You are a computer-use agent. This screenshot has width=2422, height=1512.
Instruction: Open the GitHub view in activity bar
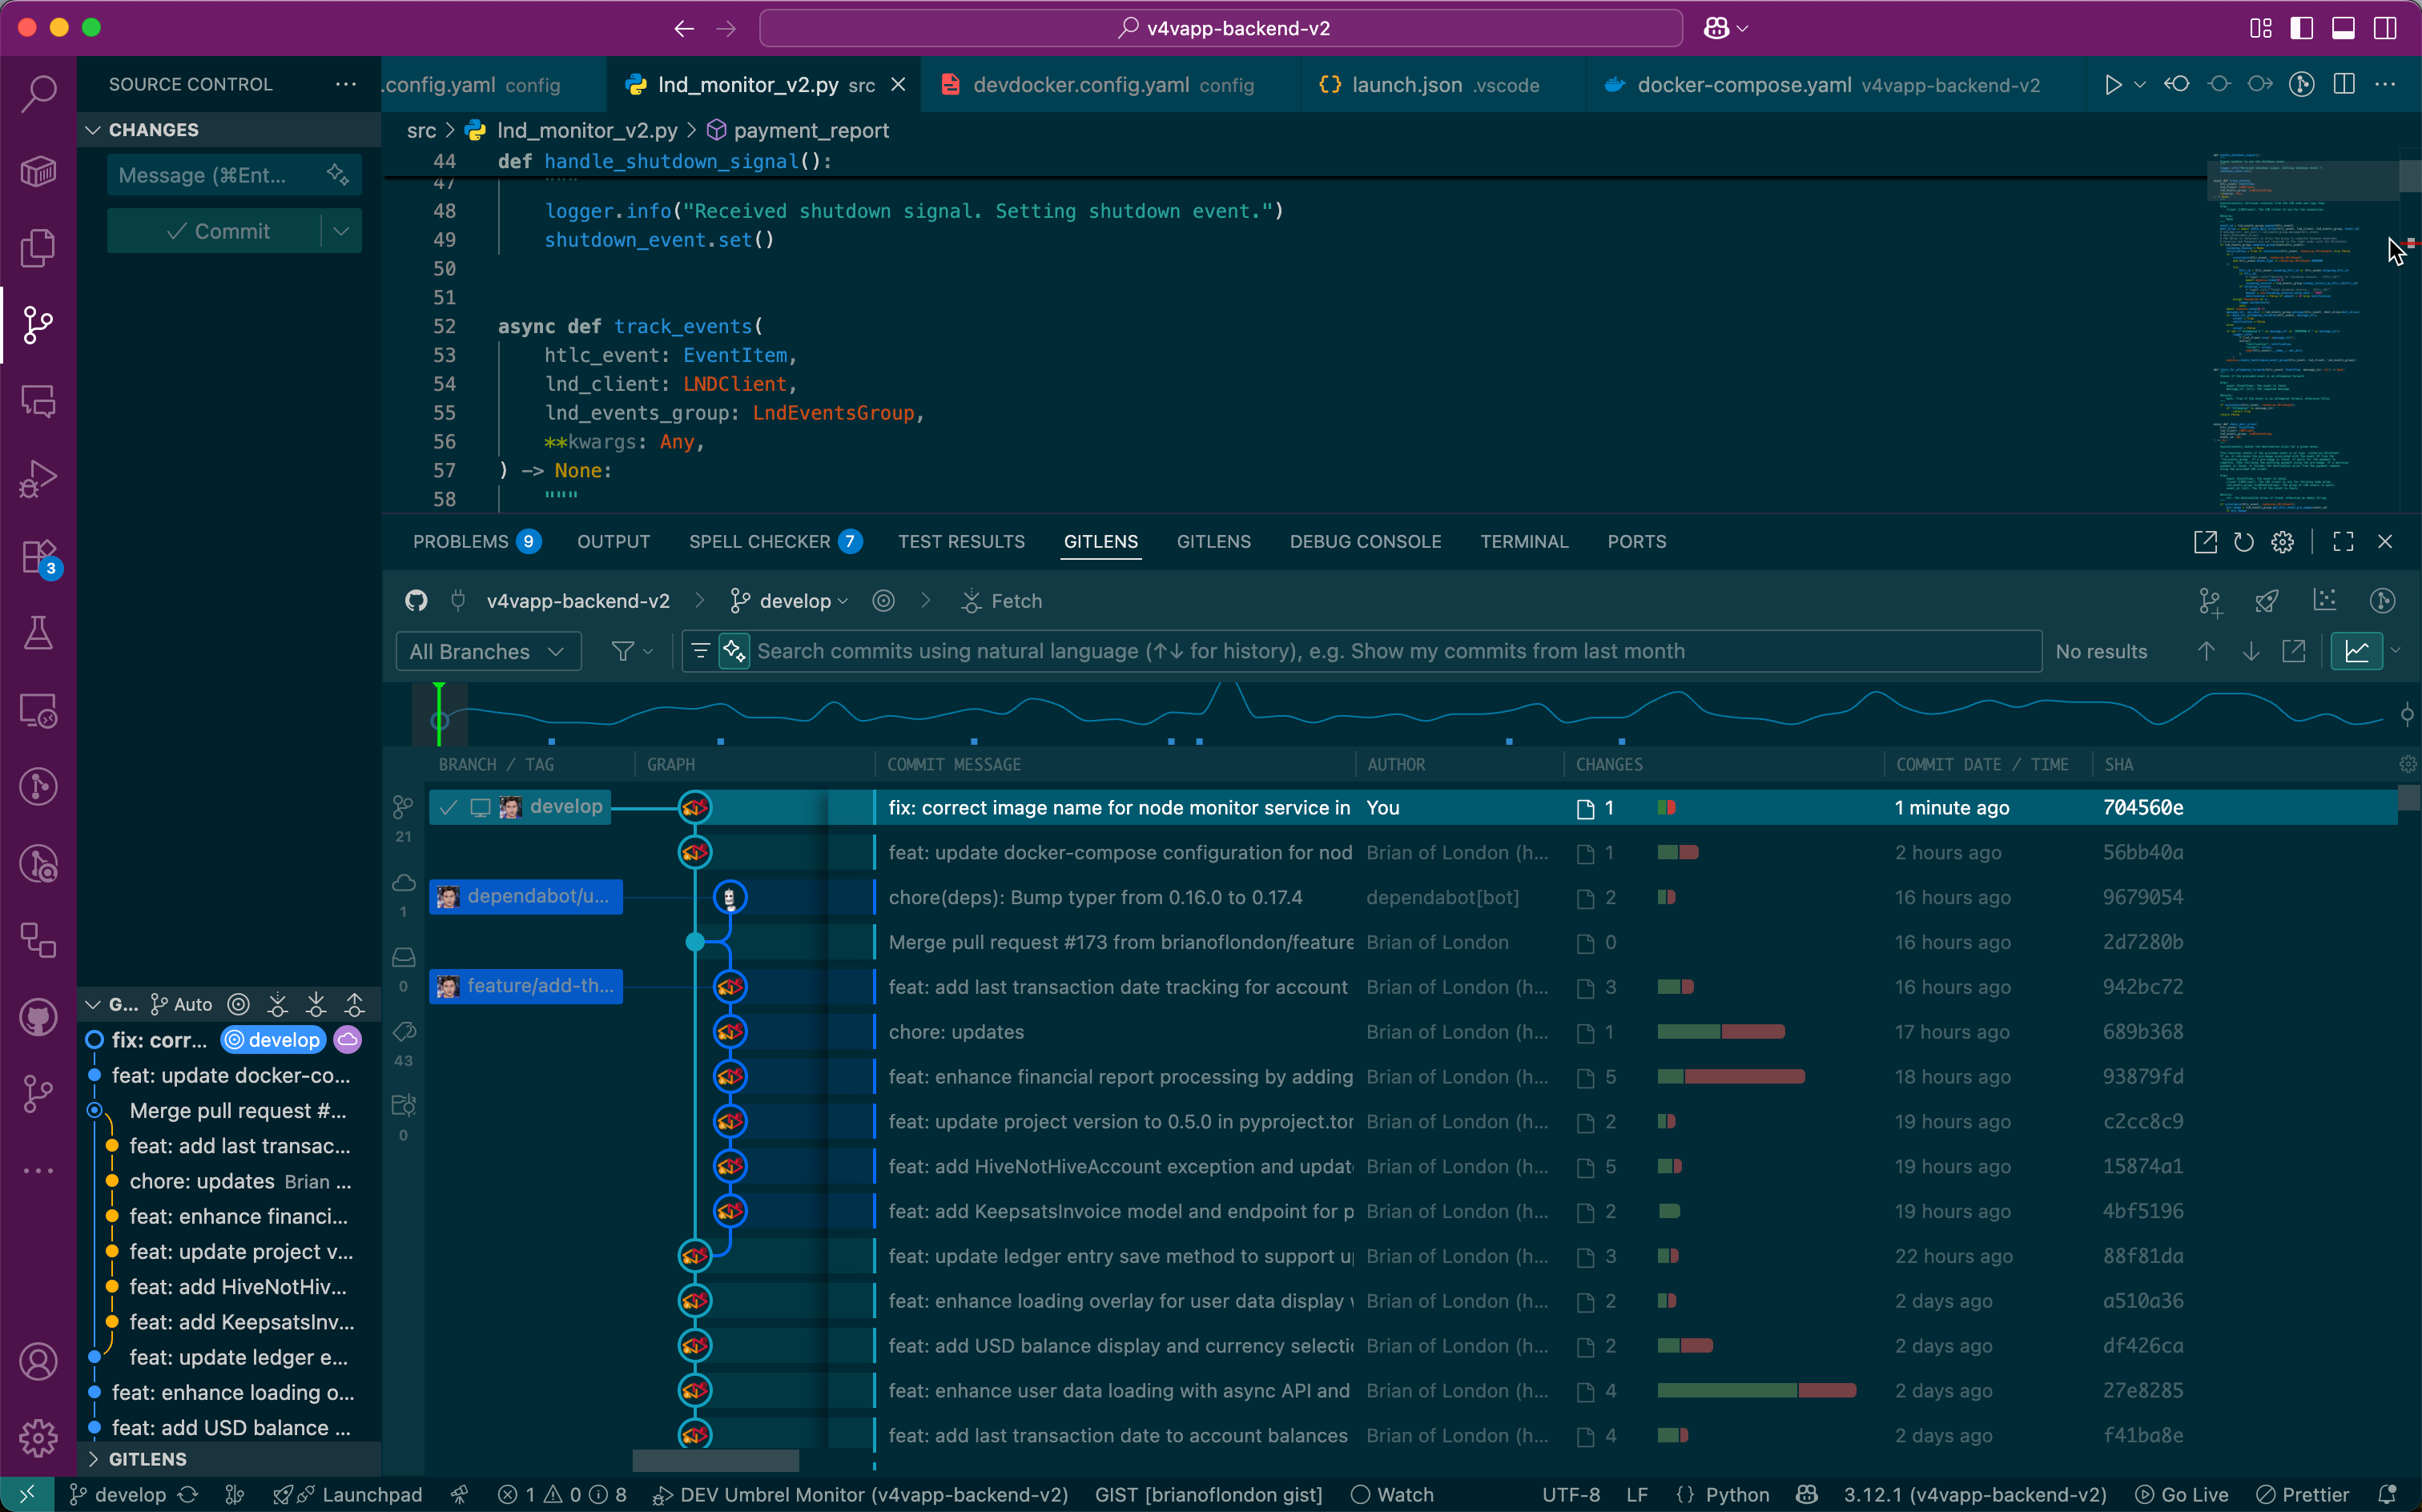(x=38, y=1018)
